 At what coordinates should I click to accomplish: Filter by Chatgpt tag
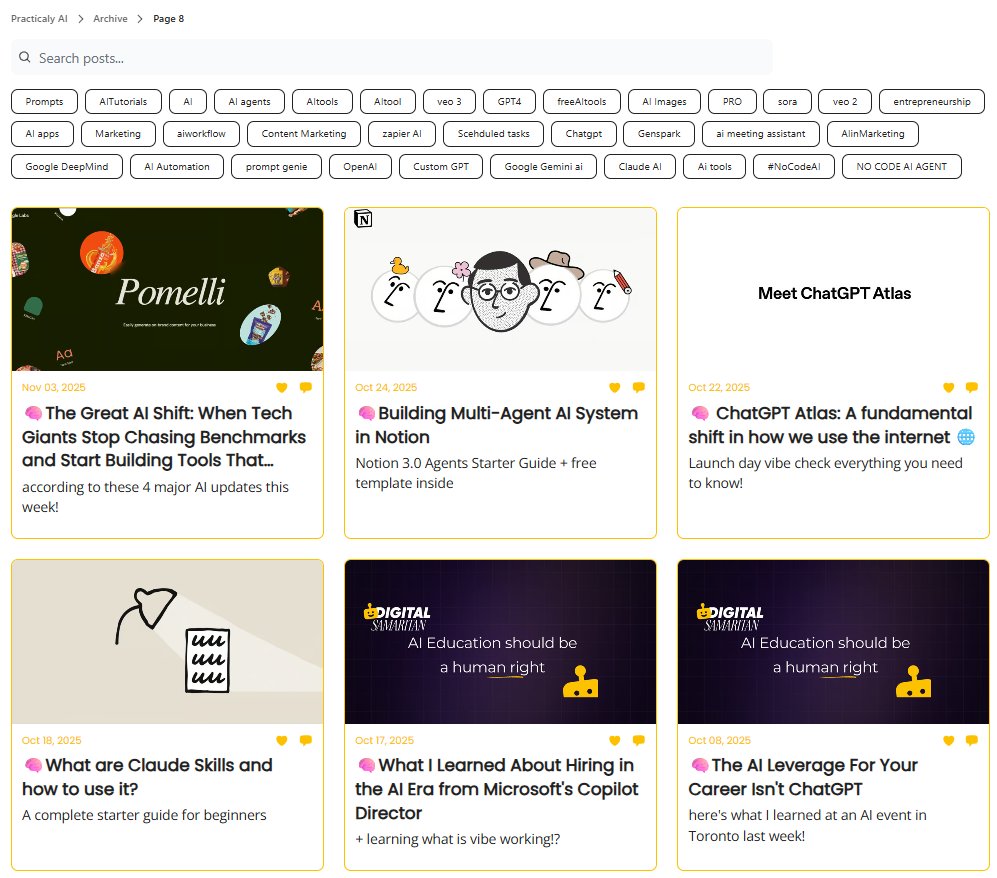coord(584,134)
